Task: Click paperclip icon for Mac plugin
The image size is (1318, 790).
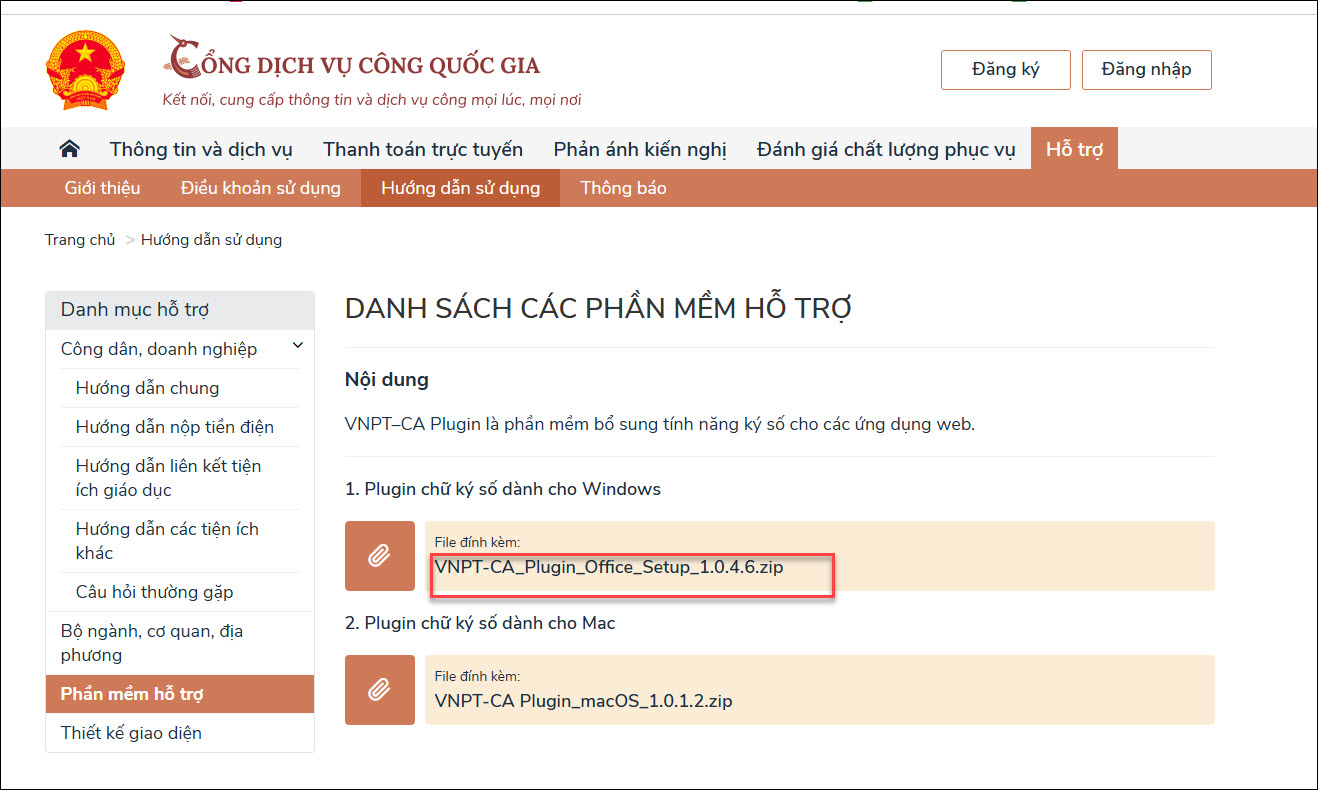Action: click(x=379, y=690)
